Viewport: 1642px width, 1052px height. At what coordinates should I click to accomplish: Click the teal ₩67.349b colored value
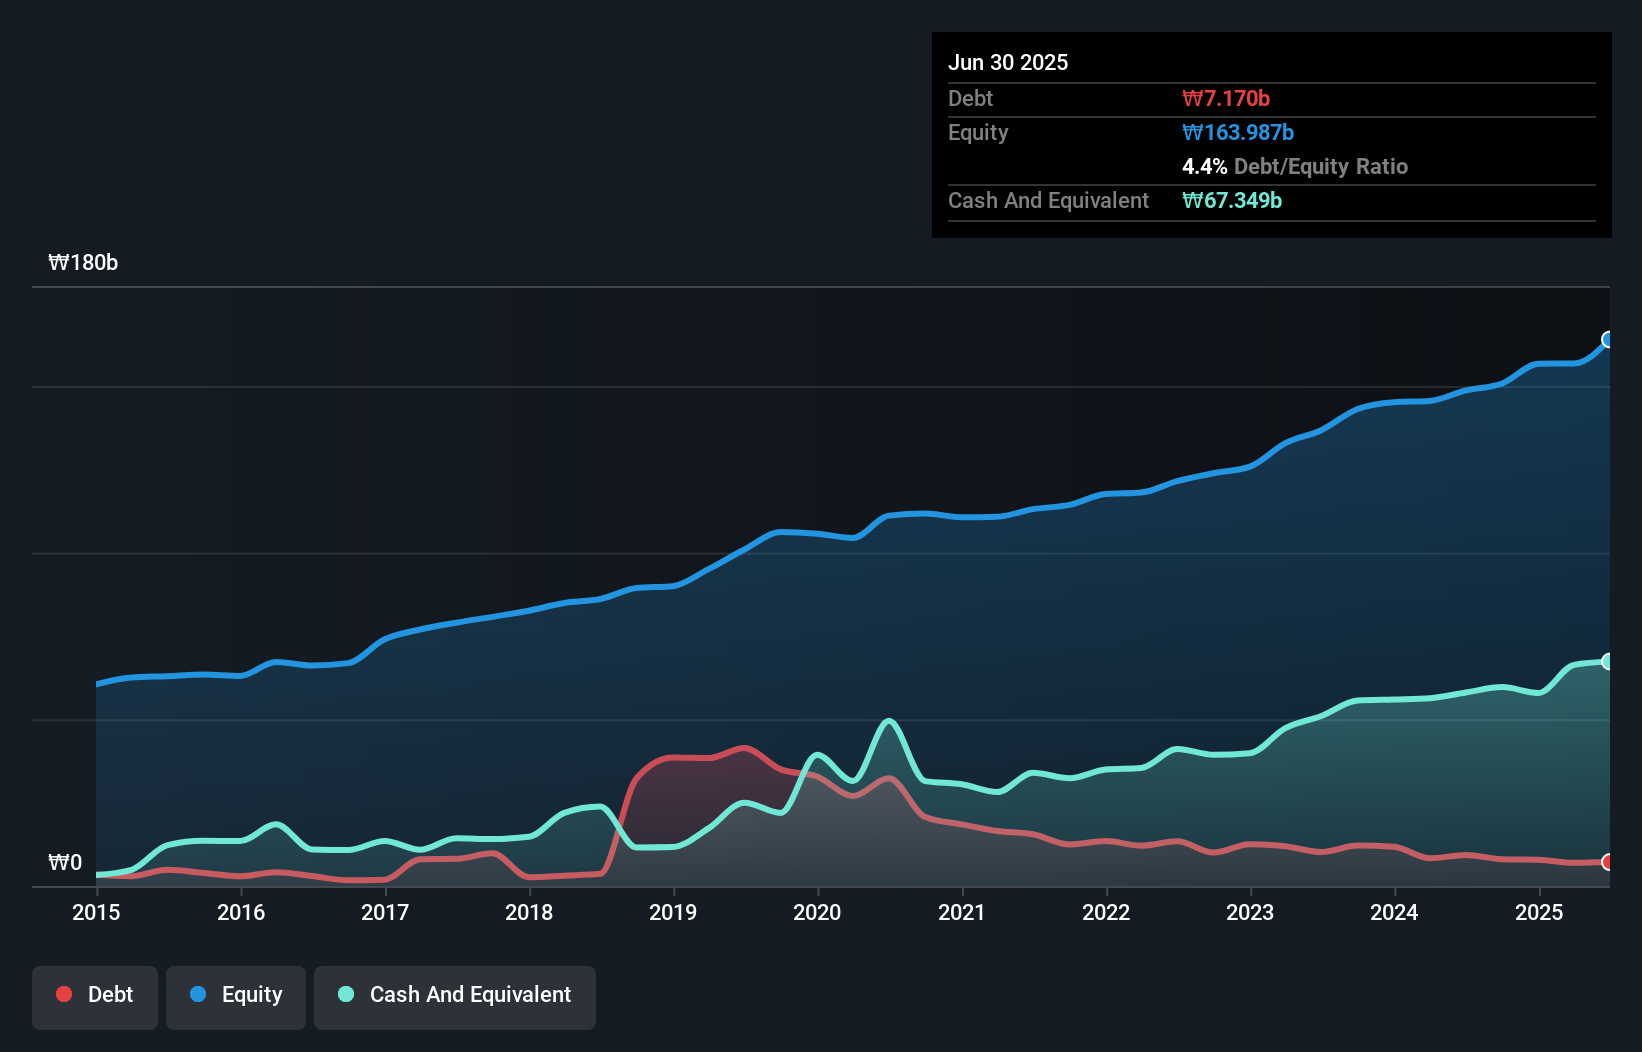click(x=1232, y=200)
